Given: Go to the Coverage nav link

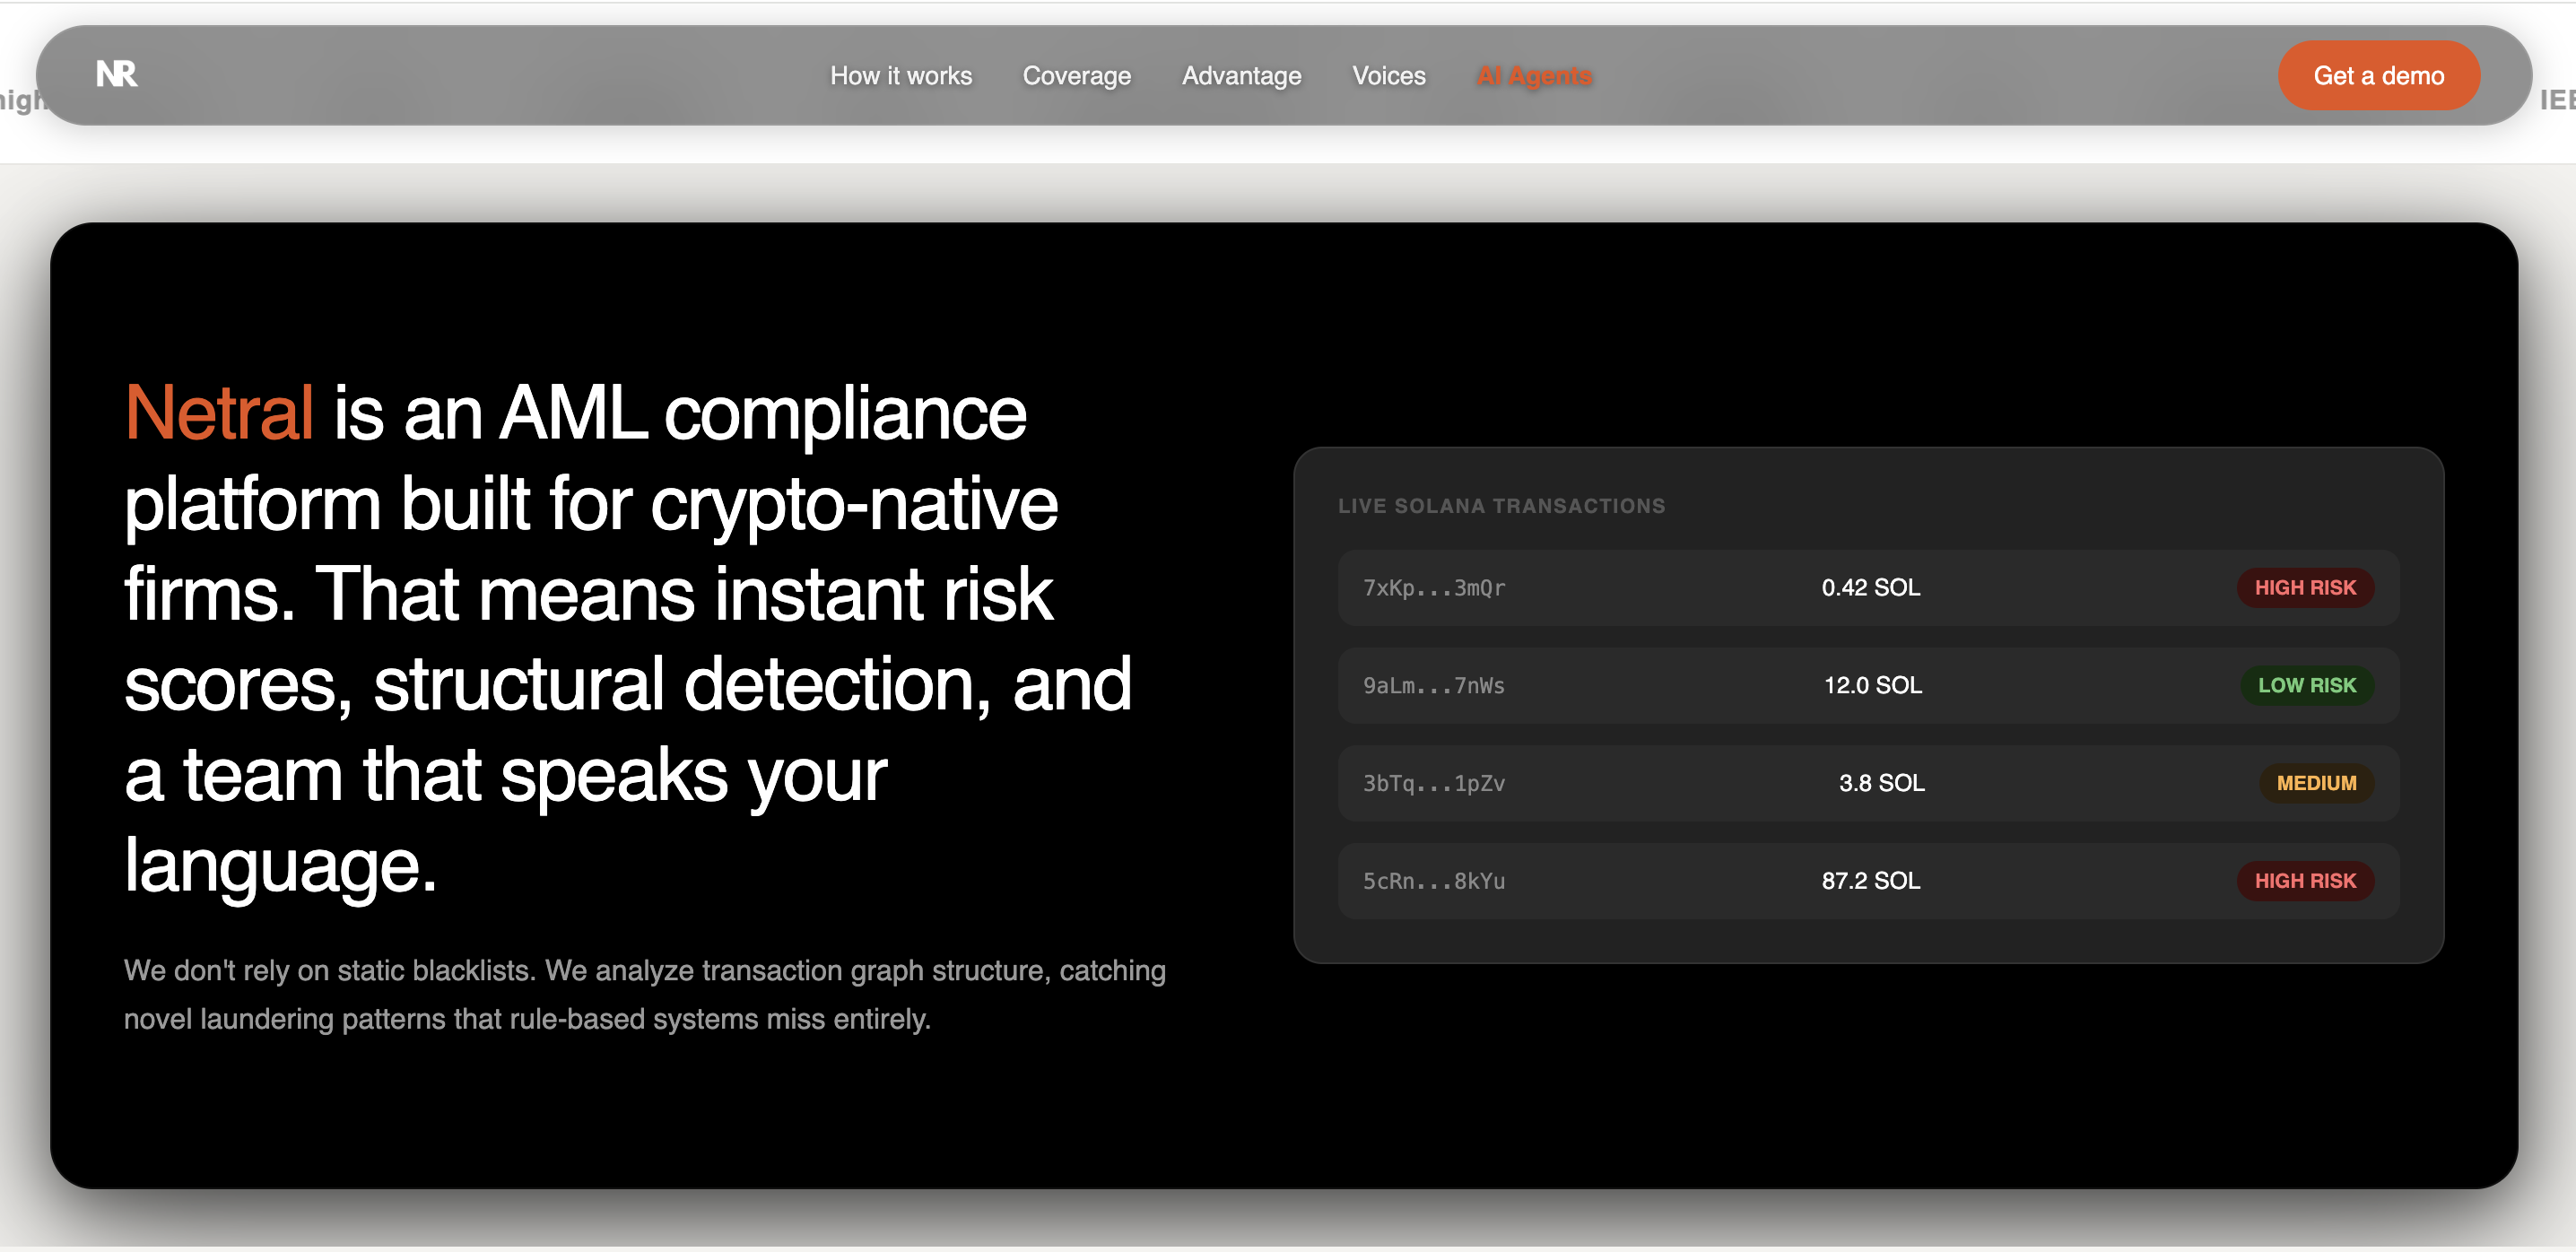Looking at the screenshot, I should [1076, 76].
